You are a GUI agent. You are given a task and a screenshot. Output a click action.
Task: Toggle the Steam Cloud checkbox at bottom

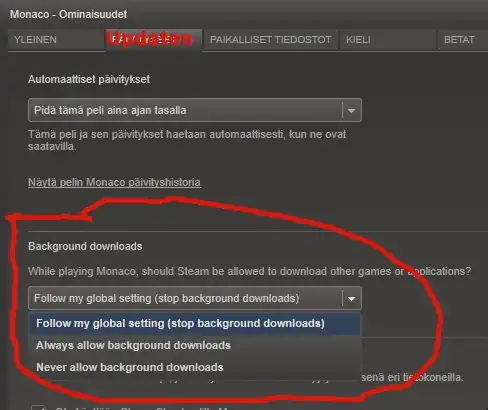click(x=38, y=407)
